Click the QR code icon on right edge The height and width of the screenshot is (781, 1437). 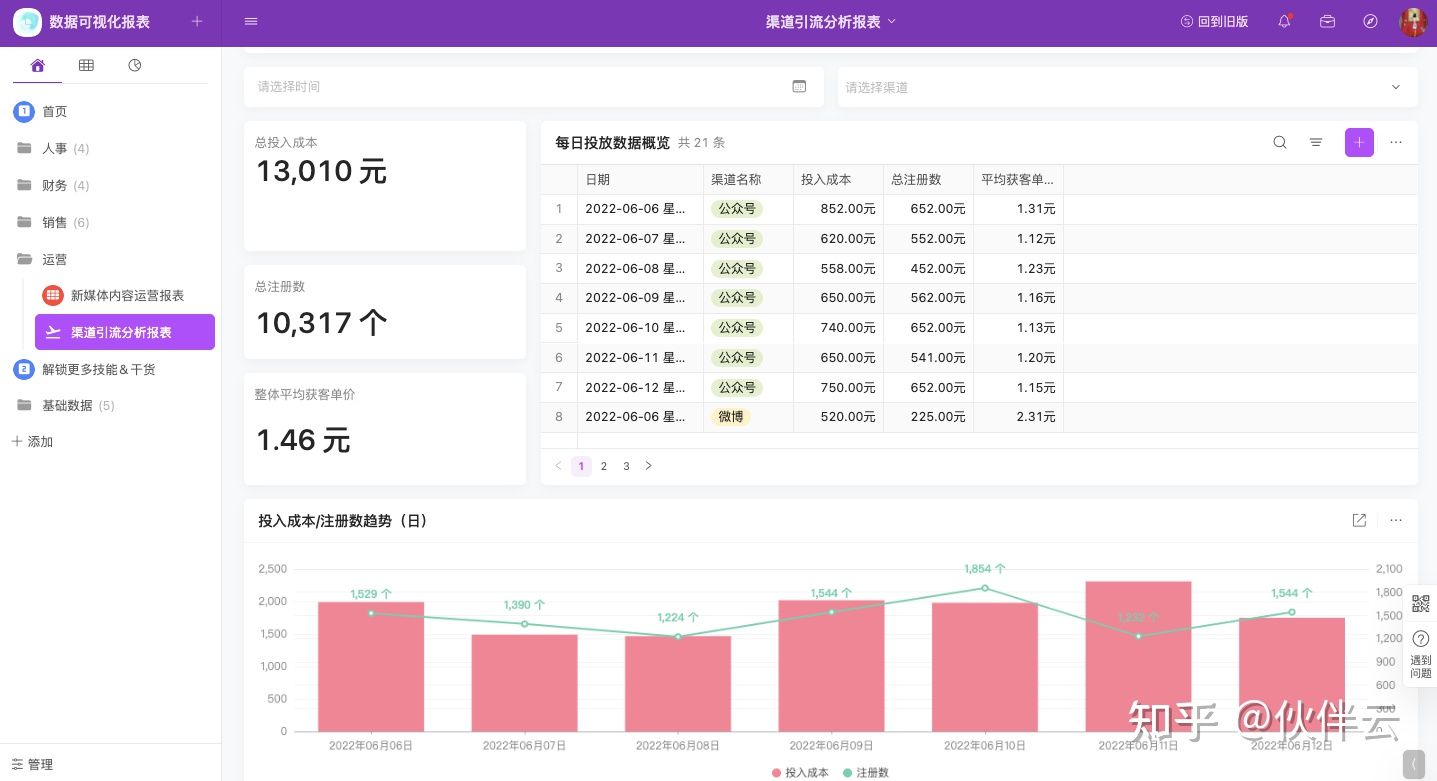coord(1420,604)
